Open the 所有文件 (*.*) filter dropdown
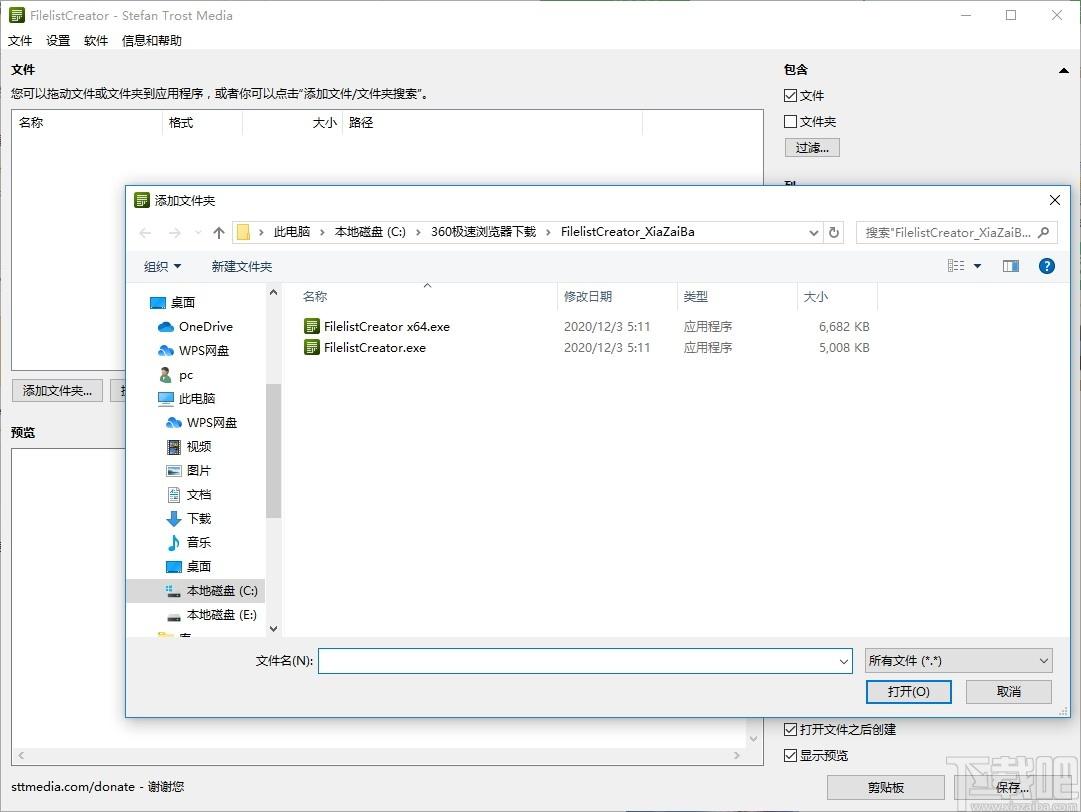1081x812 pixels. (x=958, y=661)
